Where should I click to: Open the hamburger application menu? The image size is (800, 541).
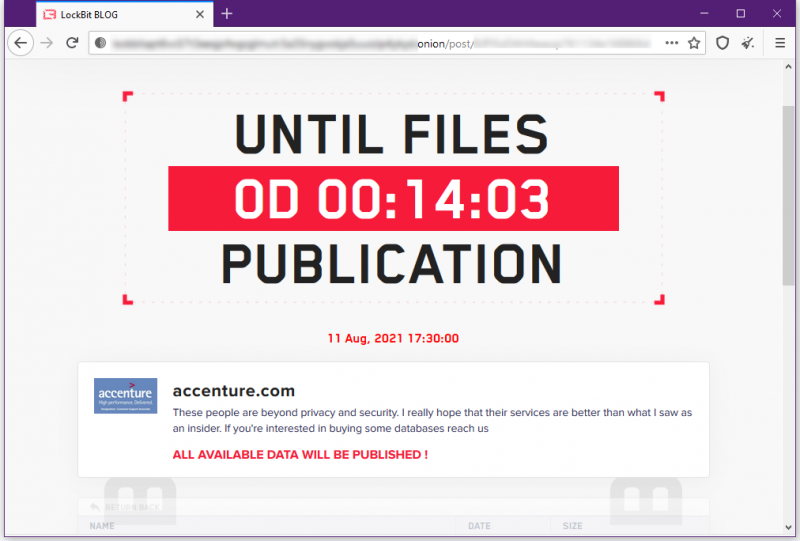click(780, 43)
